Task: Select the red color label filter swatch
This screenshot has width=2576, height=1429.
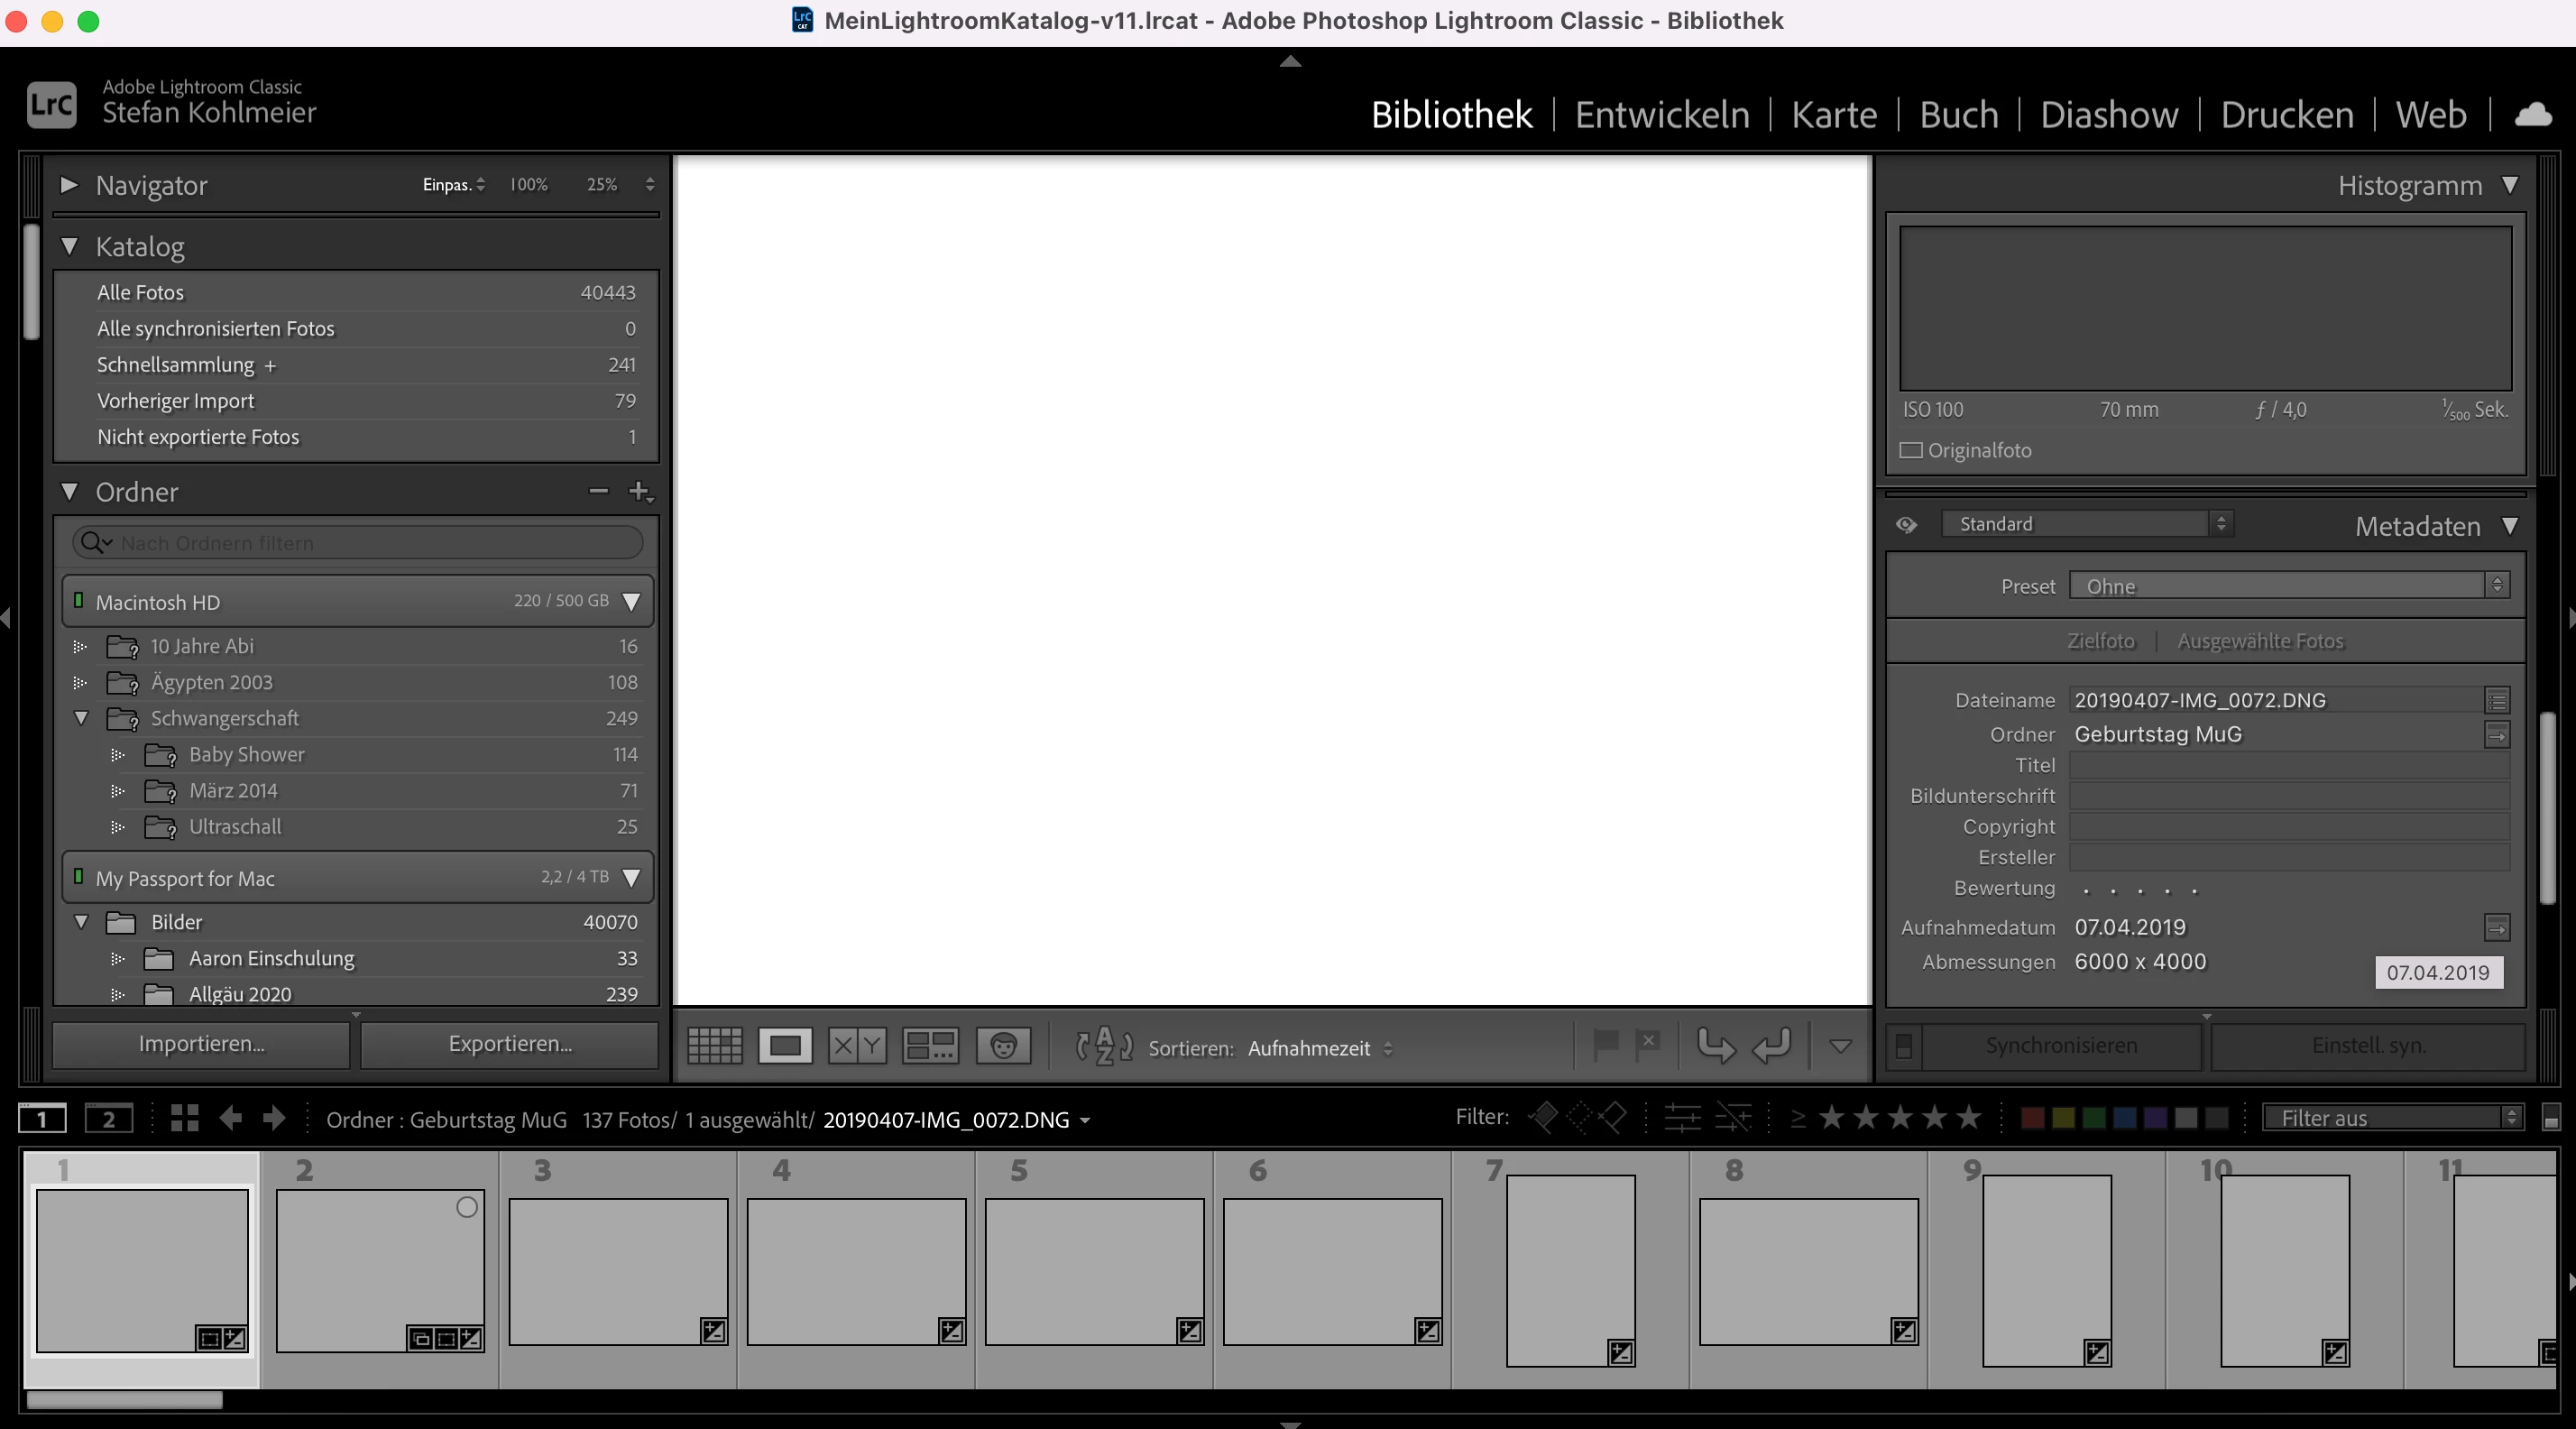Action: (2032, 1118)
